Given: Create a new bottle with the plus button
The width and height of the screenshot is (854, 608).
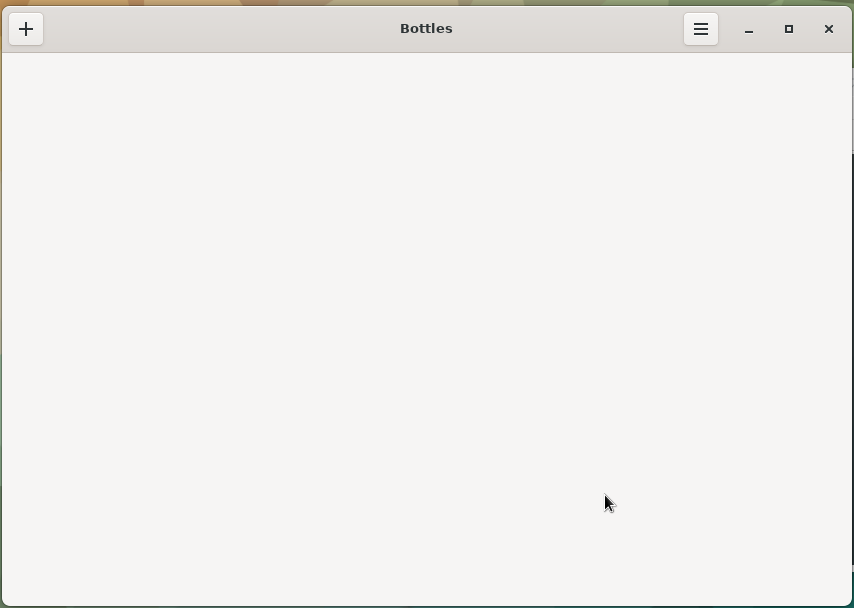Looking at the screenshot, I should (x=26, y=29).
